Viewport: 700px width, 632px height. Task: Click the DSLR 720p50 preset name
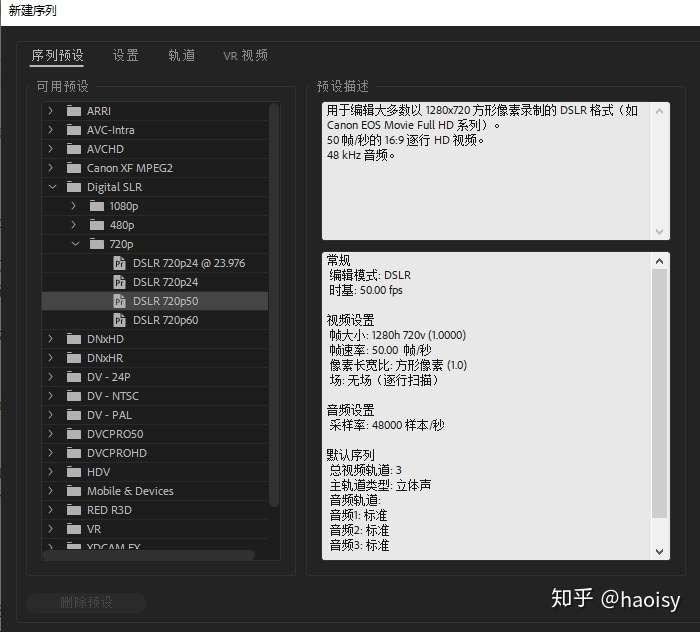[166, 301]
